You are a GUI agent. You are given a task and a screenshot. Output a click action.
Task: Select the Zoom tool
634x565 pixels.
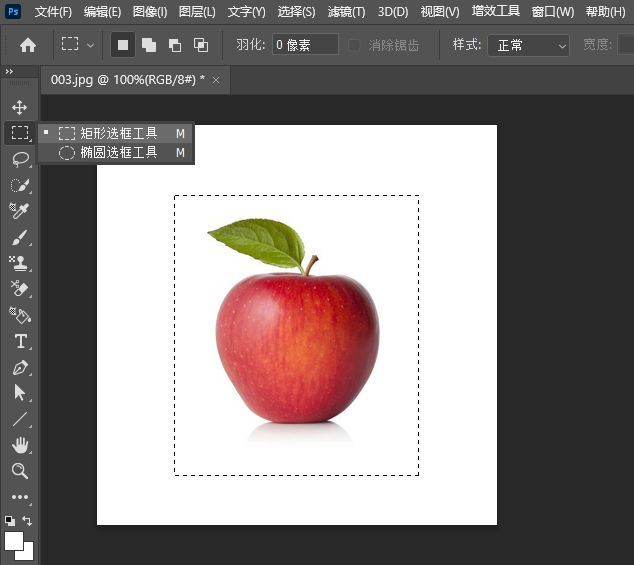click(19, 471)
